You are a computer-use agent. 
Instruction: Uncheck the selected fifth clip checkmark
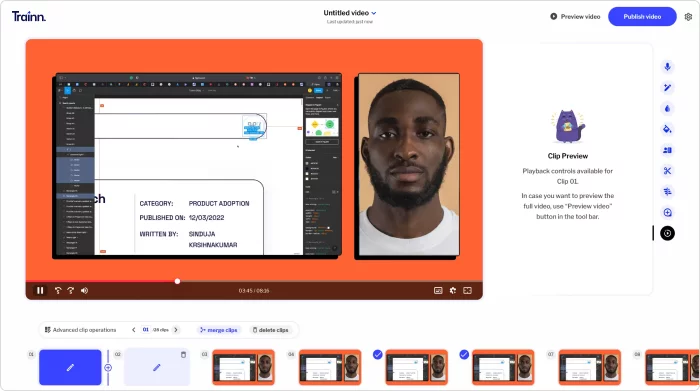click(x=378, y=354)
